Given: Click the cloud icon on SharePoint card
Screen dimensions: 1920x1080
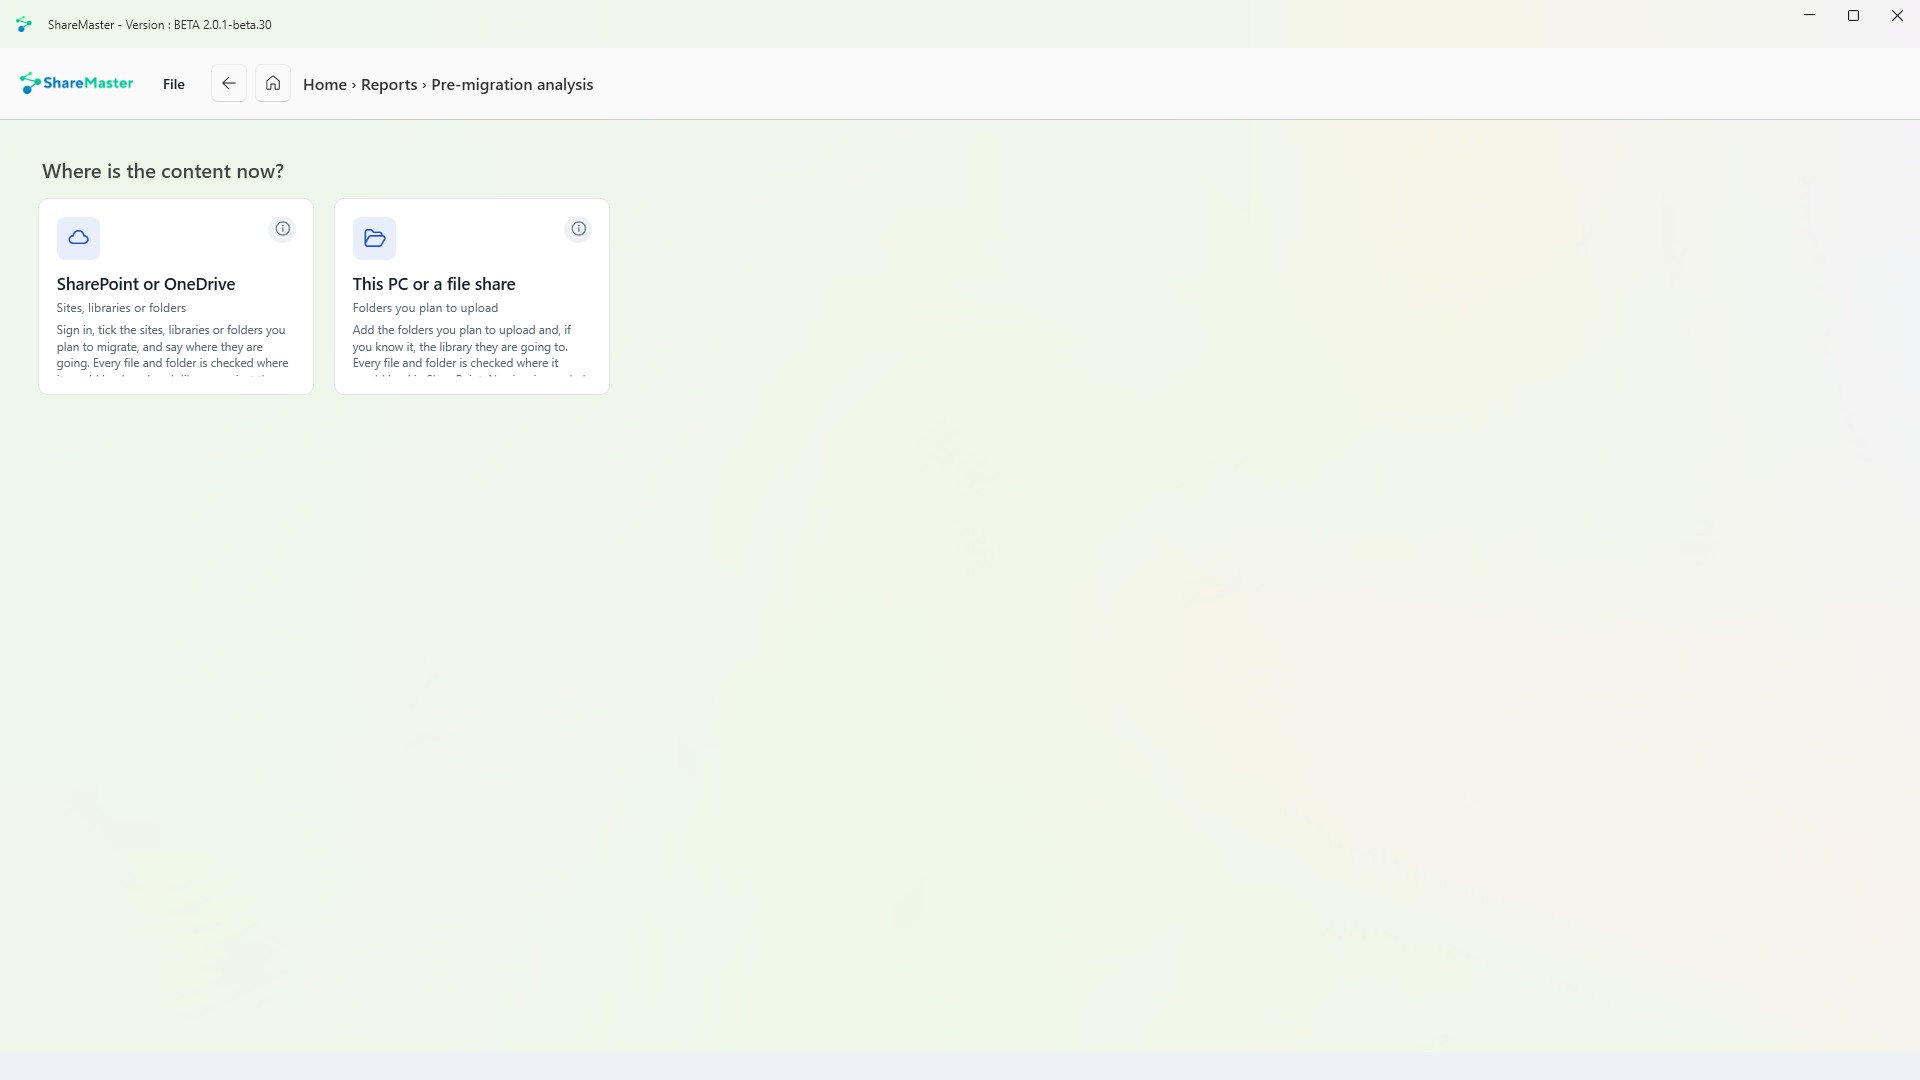Looking at the screenshot, I should (78, 238).
